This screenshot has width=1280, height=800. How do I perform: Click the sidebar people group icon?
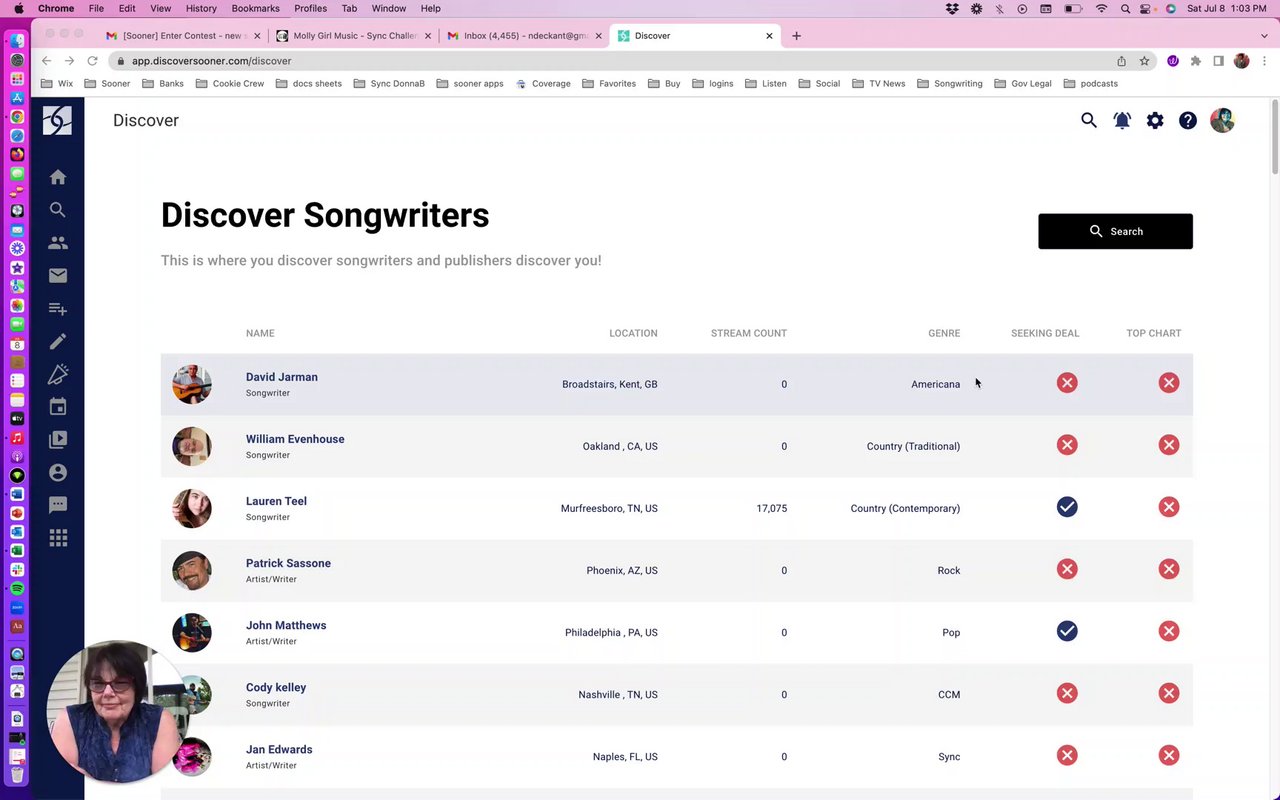pos(58,243)
